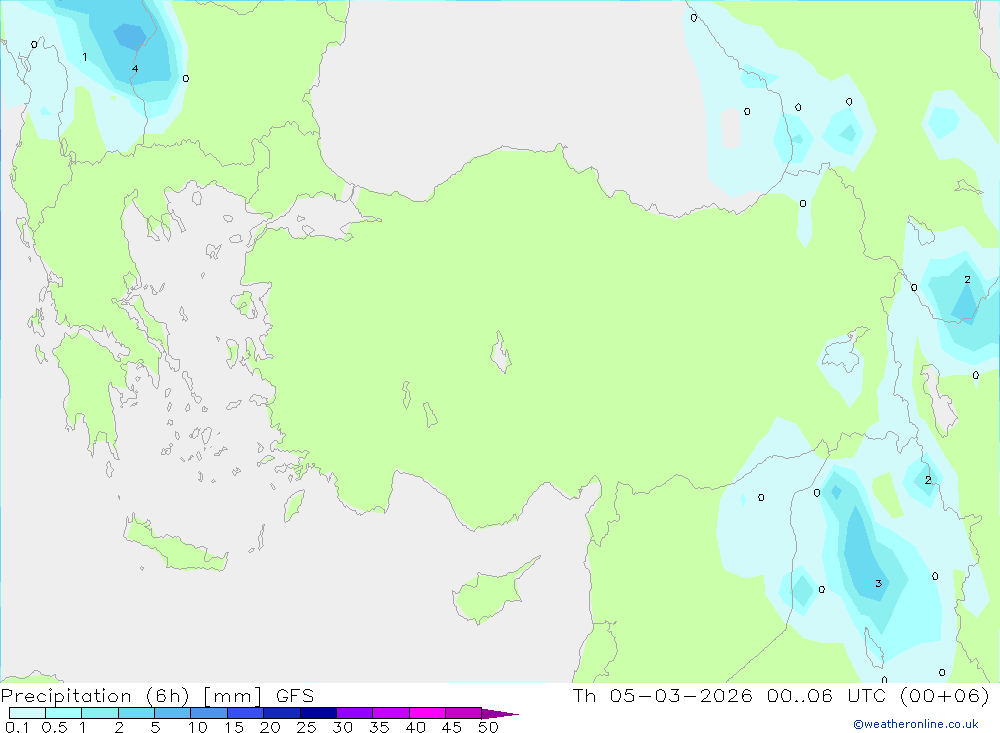This screenshot has width=1000, height=733.
Task: Select the 2–5 mm legend color swatch
Action: point(136,713)
